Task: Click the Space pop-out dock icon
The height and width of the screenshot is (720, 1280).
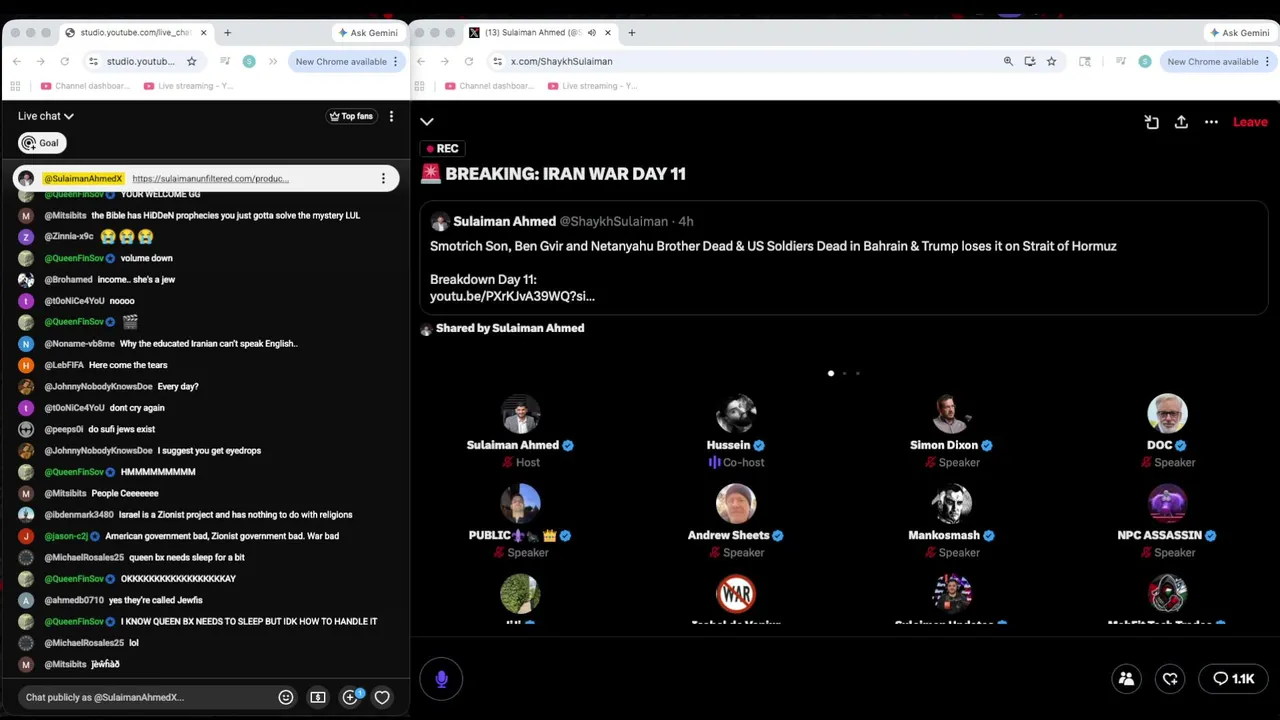Action: 1151,122
